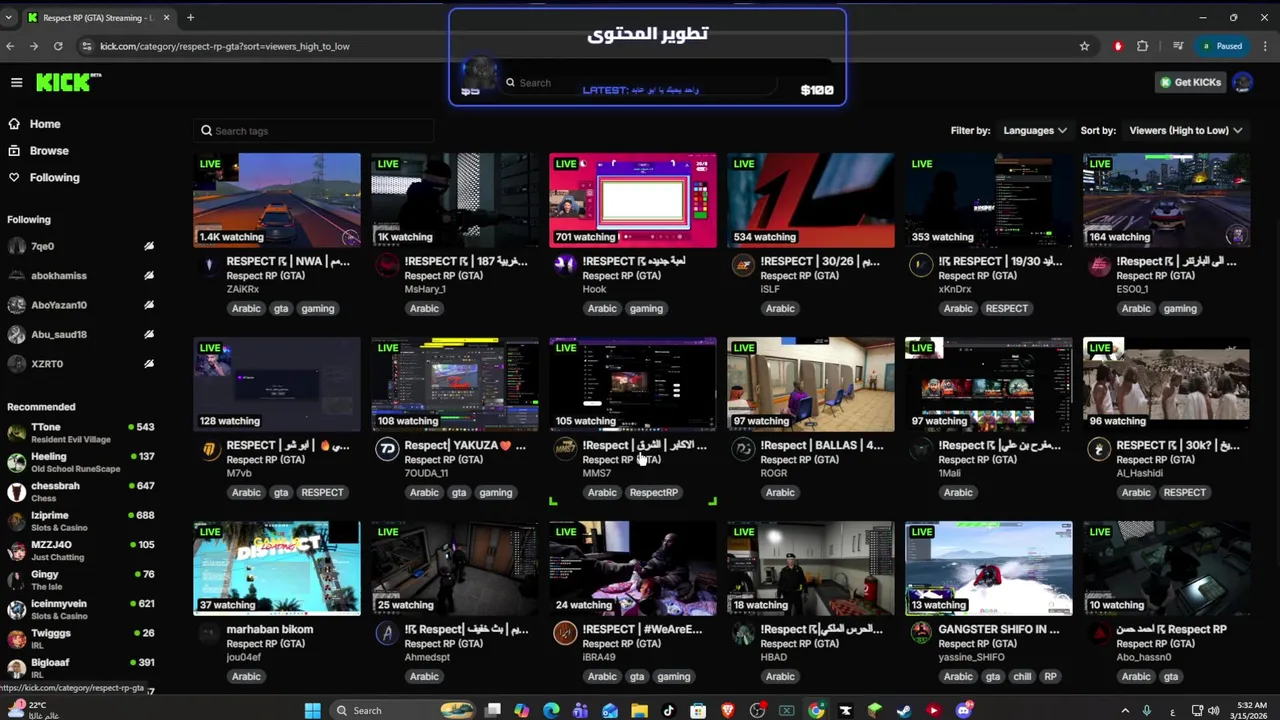This screenshot has height=720, width=1280.
Task: Select Respect RP (GTA) Streaming tab
Action: (97, 17)
